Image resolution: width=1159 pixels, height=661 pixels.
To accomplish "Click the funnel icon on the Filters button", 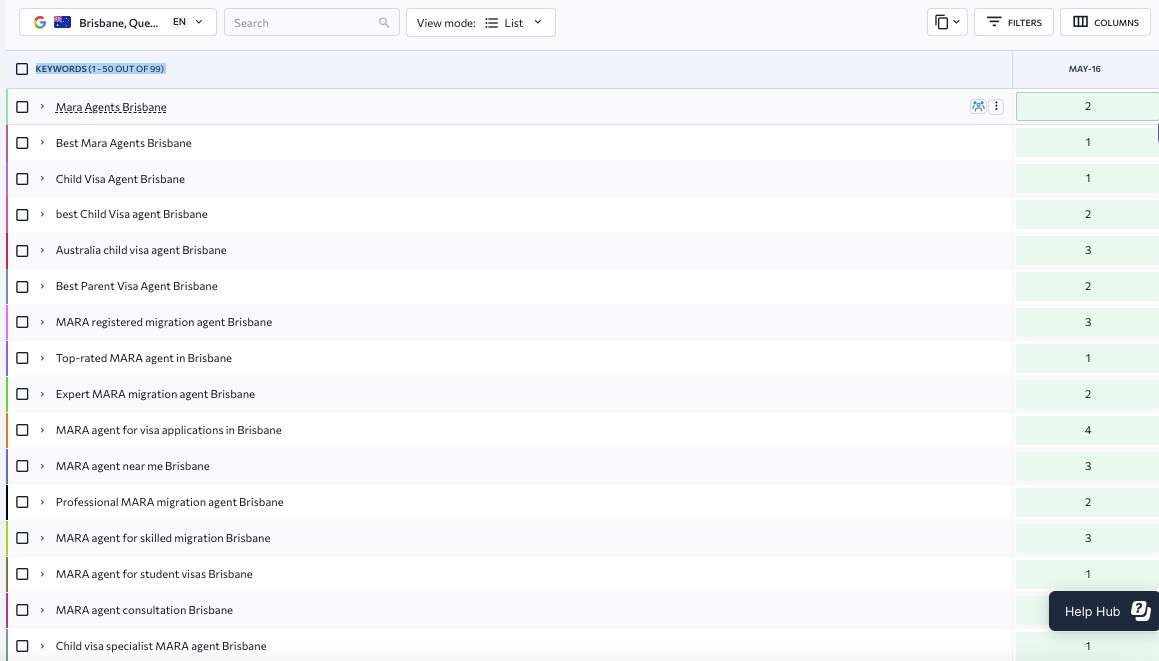I will pyautogui.click(x=993, y=22).
